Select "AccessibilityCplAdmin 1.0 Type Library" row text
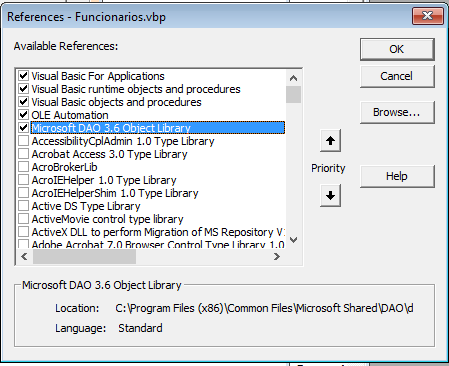Image resolution: width=449 pixels, height=366 pixels. coord(123,141)
